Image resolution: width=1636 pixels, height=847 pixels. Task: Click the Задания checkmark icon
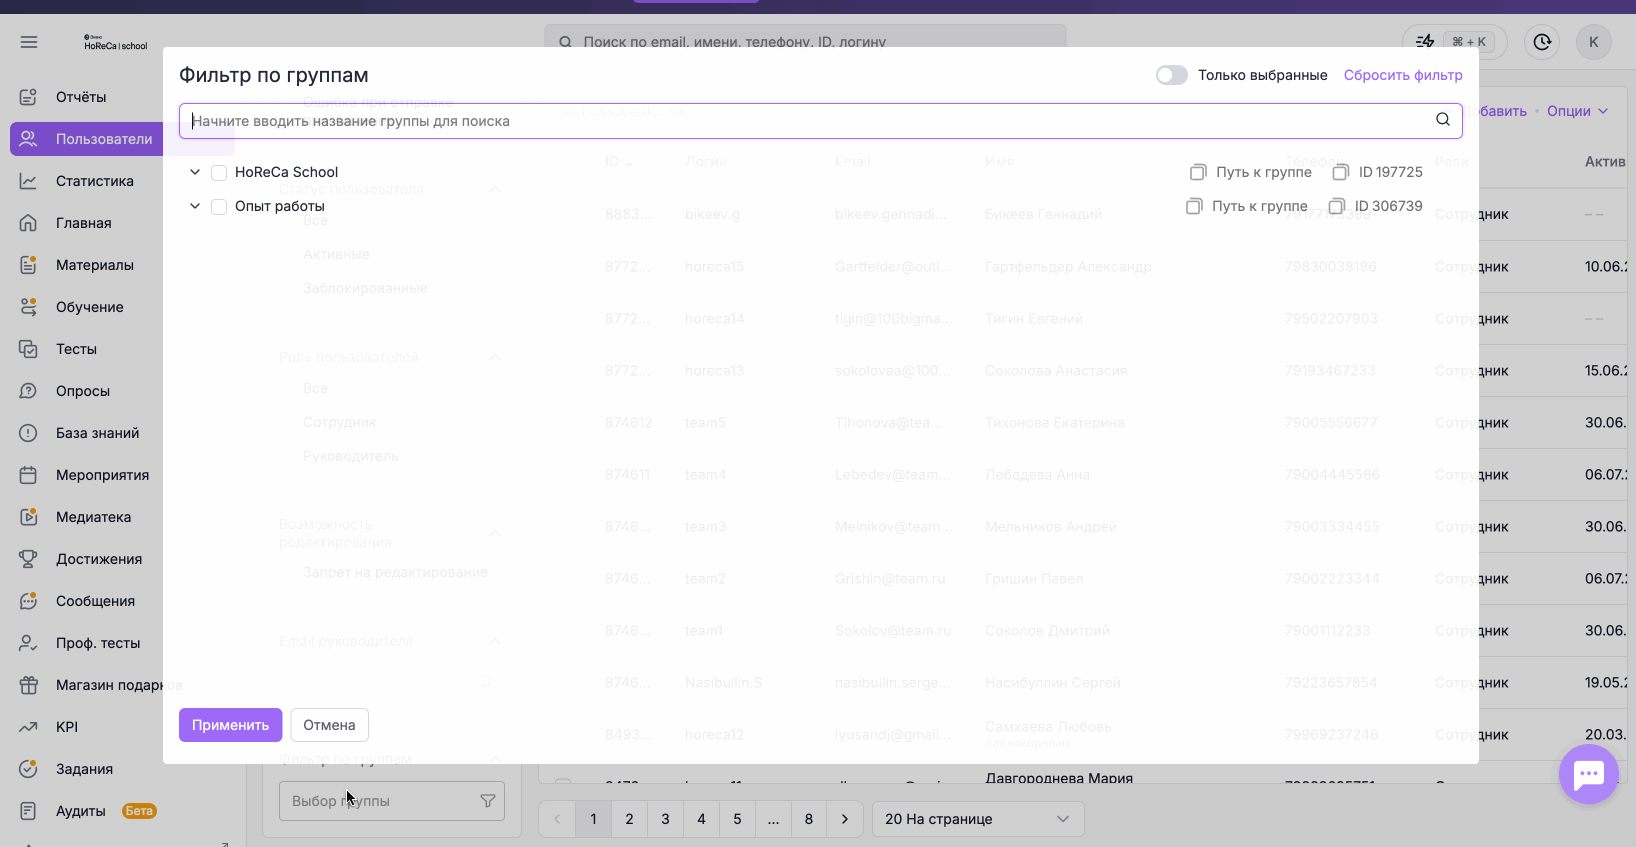pyautogui.click(x=28, y=769)
